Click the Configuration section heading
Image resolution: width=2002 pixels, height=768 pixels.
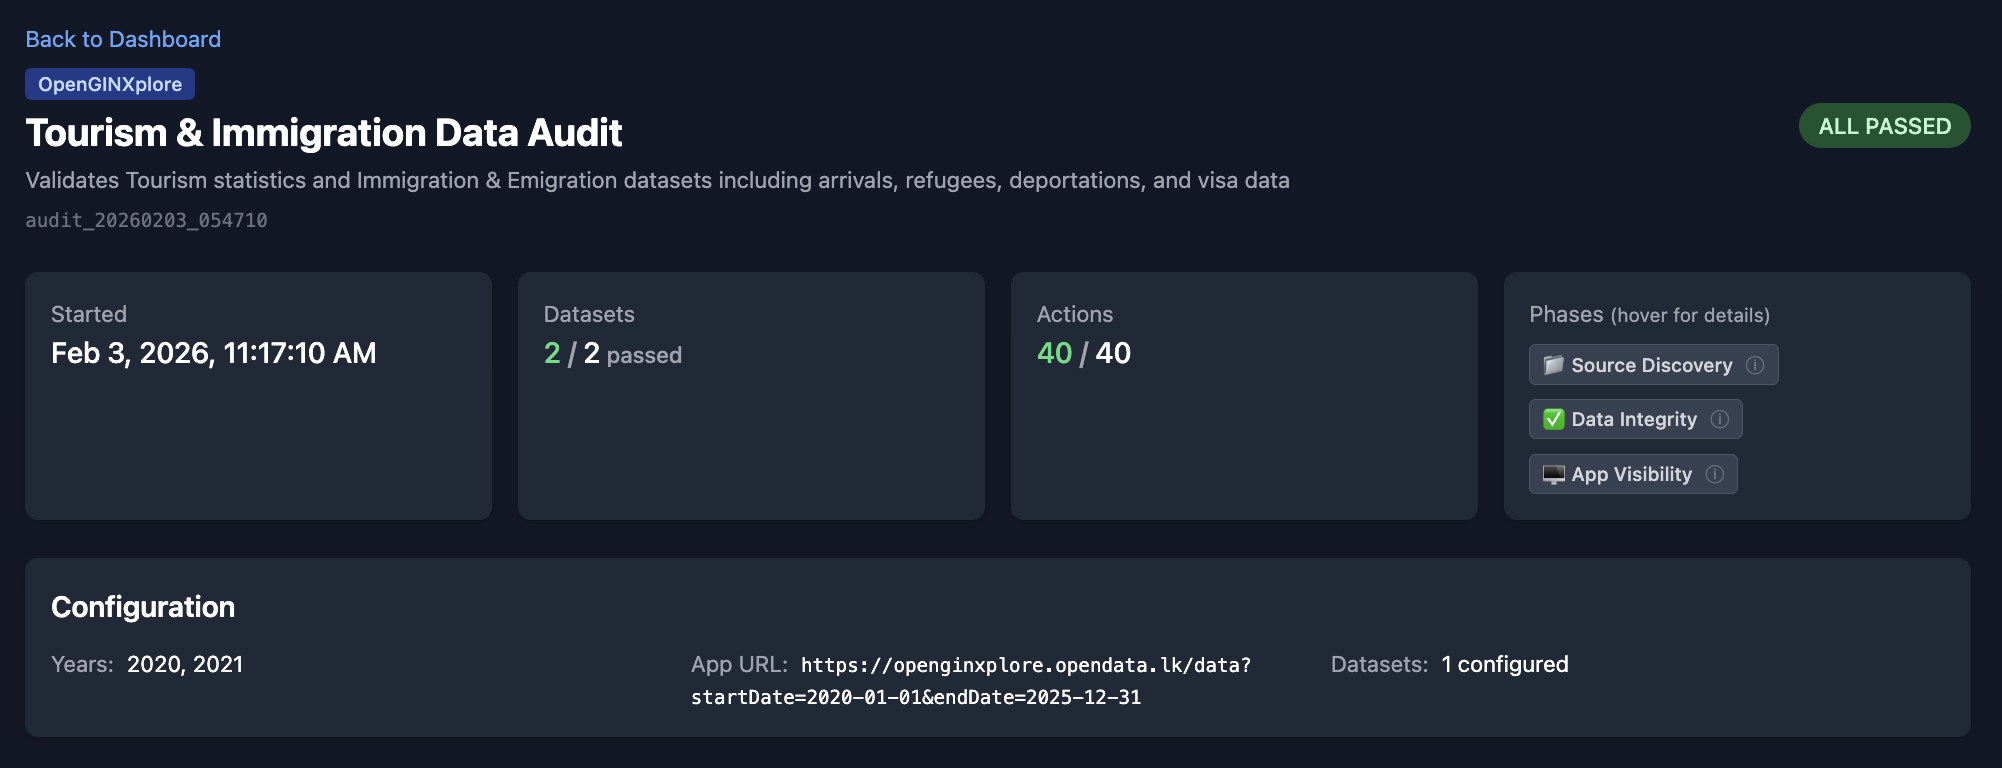pyautogui.click(x=143, y=607)
